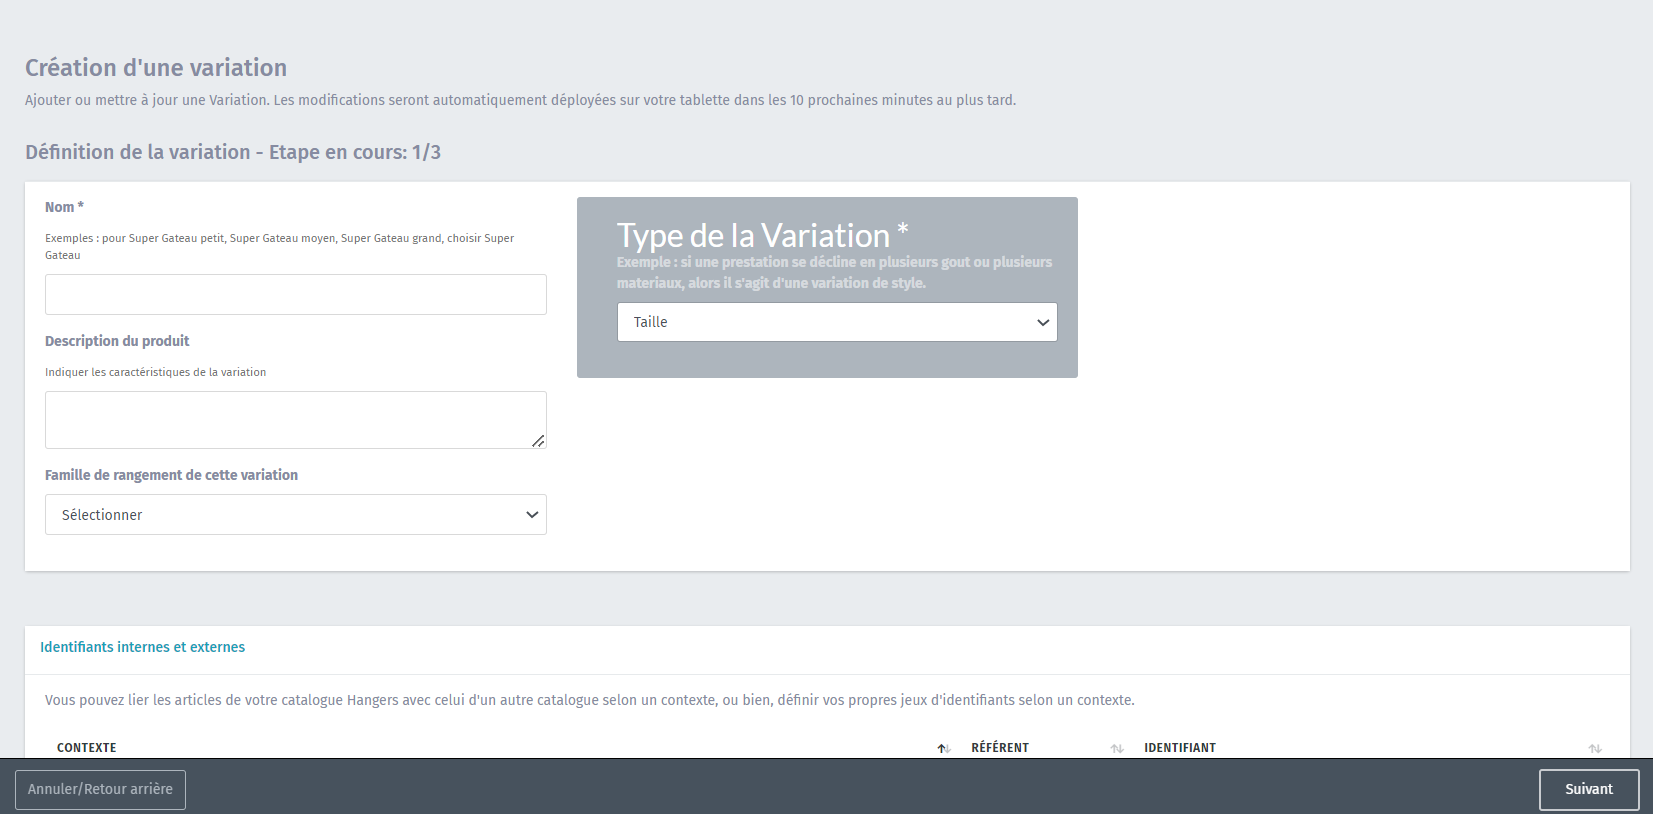Focus the Nom text field

click(x=295, y=295)
